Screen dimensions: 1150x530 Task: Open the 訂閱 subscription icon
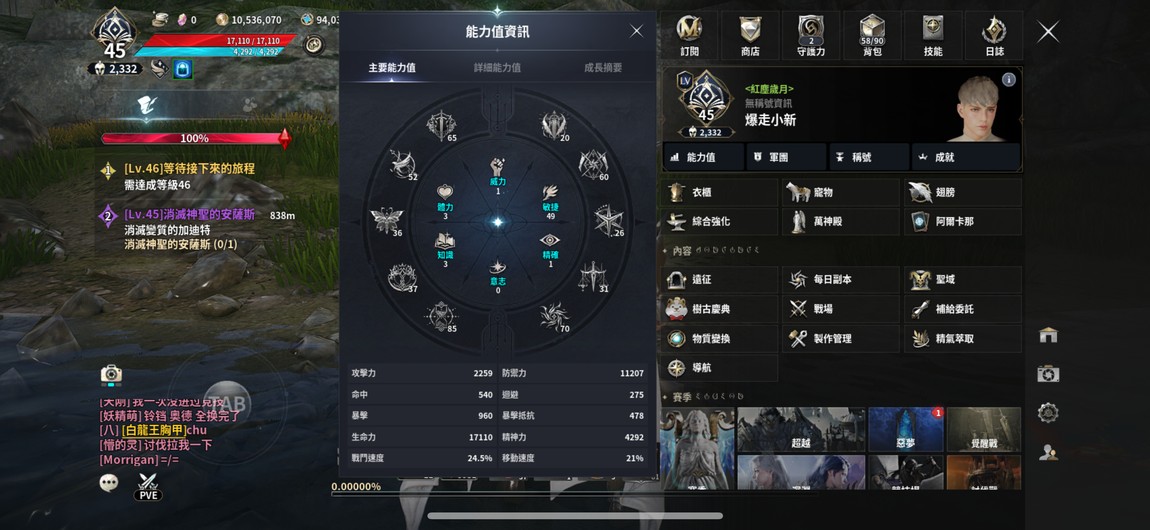tap(689, 35)
